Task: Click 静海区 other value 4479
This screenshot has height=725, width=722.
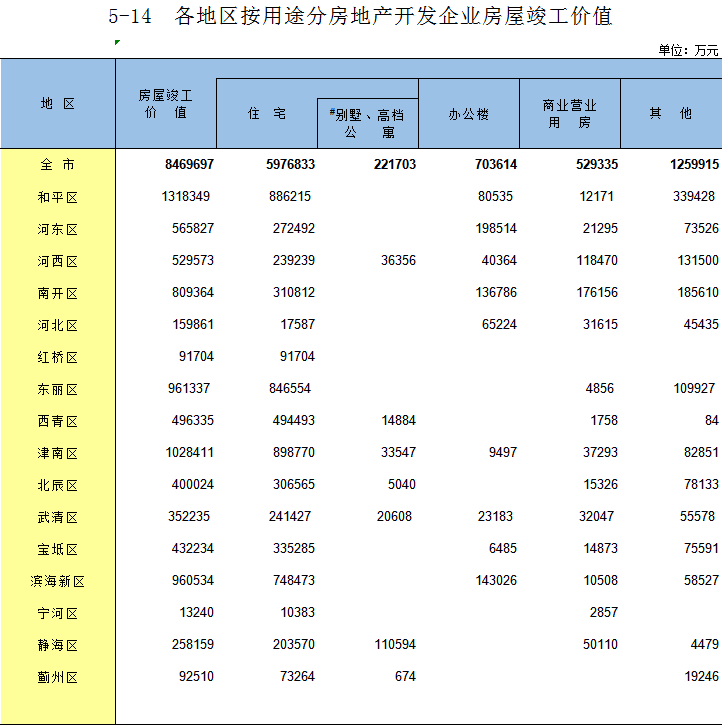Action: tap(705, 644)
